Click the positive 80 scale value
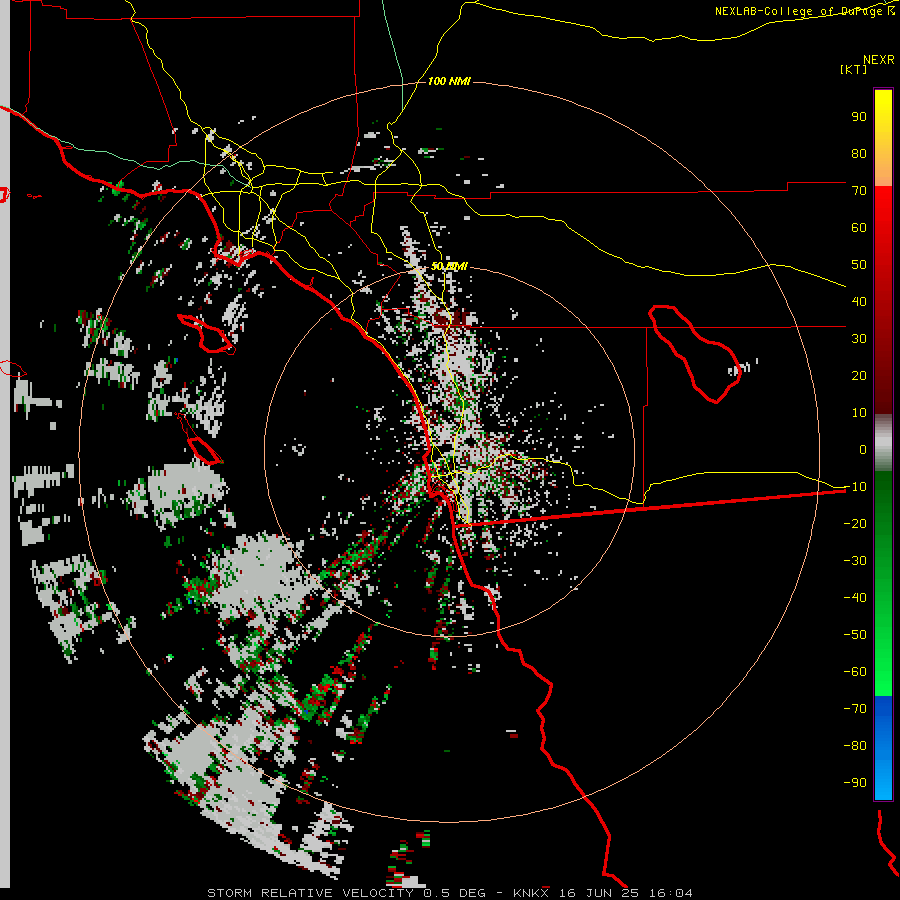The image size is (900, 900). point(859,153)
